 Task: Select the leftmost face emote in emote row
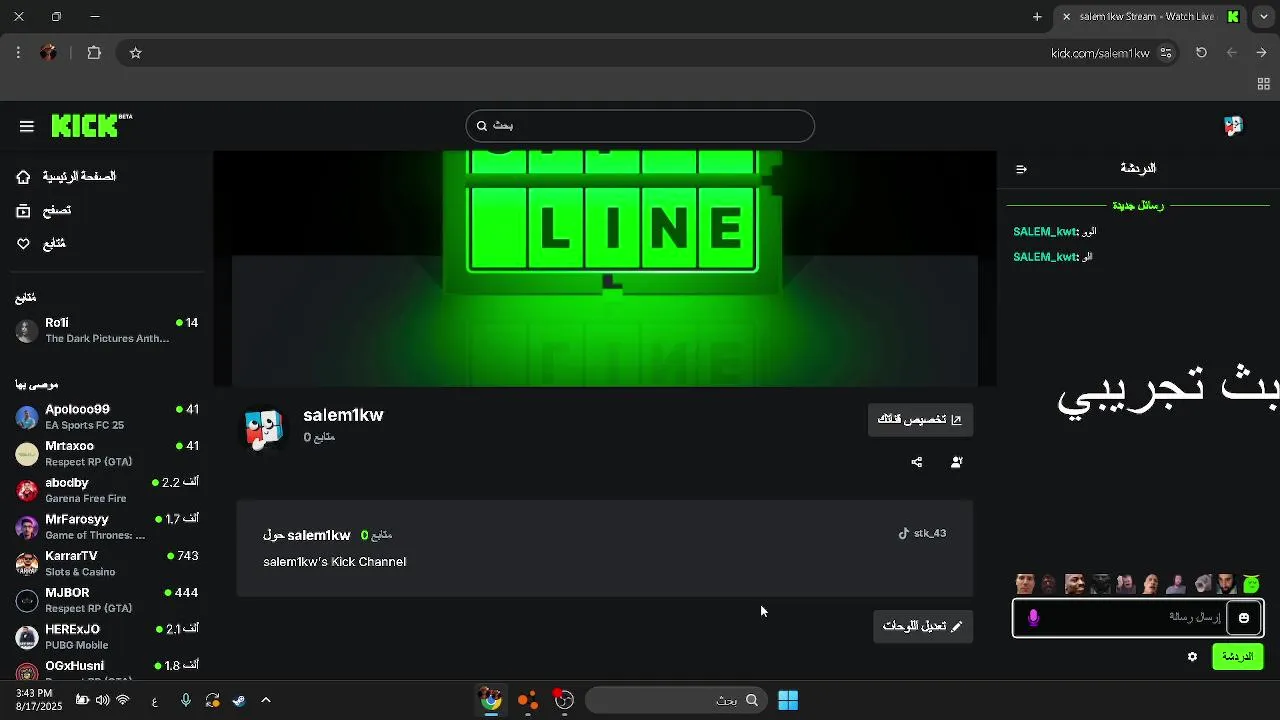pyautogui.click(x=1024, y=584)
